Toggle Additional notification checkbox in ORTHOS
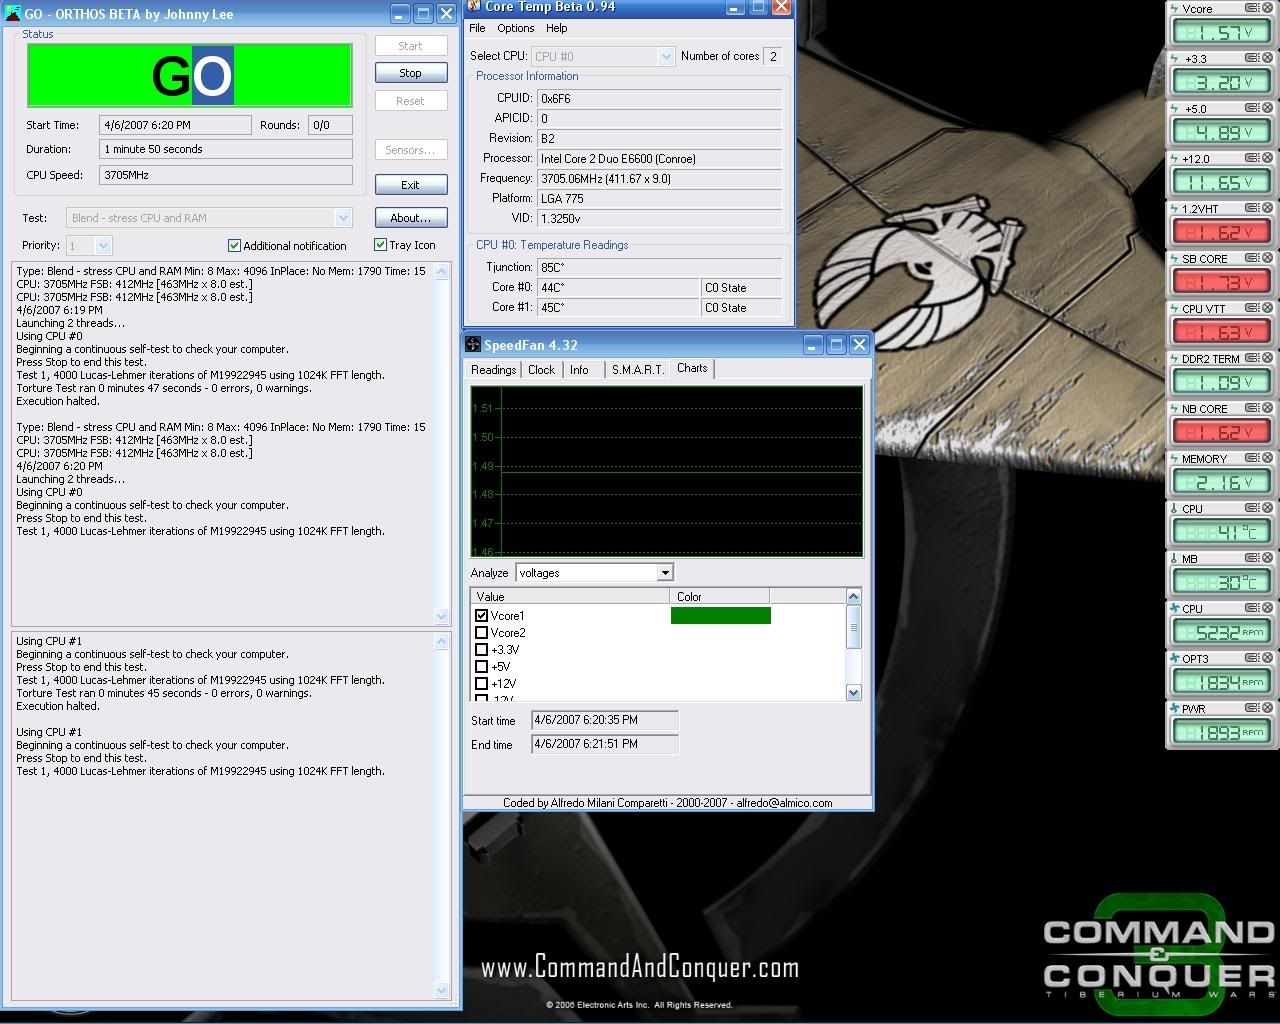The image size is (1280, 1024). [x=235, y=245]
